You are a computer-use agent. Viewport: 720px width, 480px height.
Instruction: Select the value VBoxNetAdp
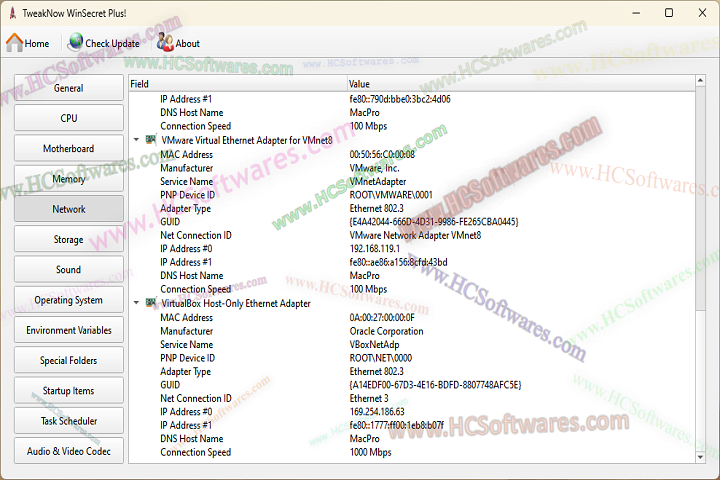tap(374, 344)
